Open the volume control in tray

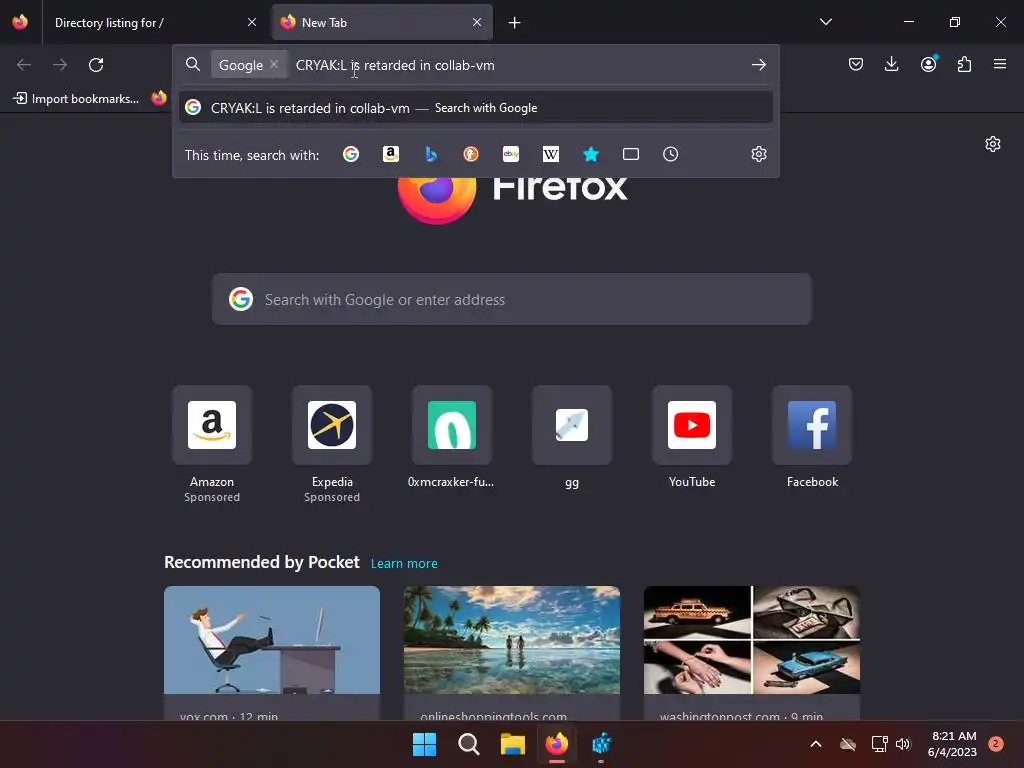[x=903, y=744]
